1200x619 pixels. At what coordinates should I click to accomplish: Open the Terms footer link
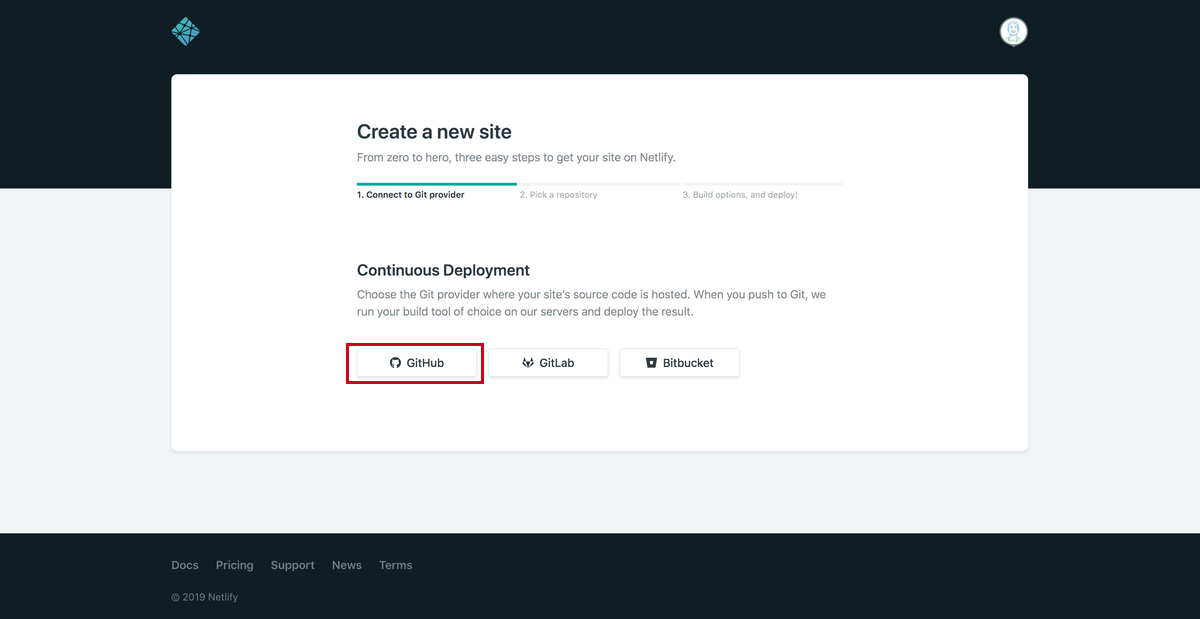click(x=396, y=565)
